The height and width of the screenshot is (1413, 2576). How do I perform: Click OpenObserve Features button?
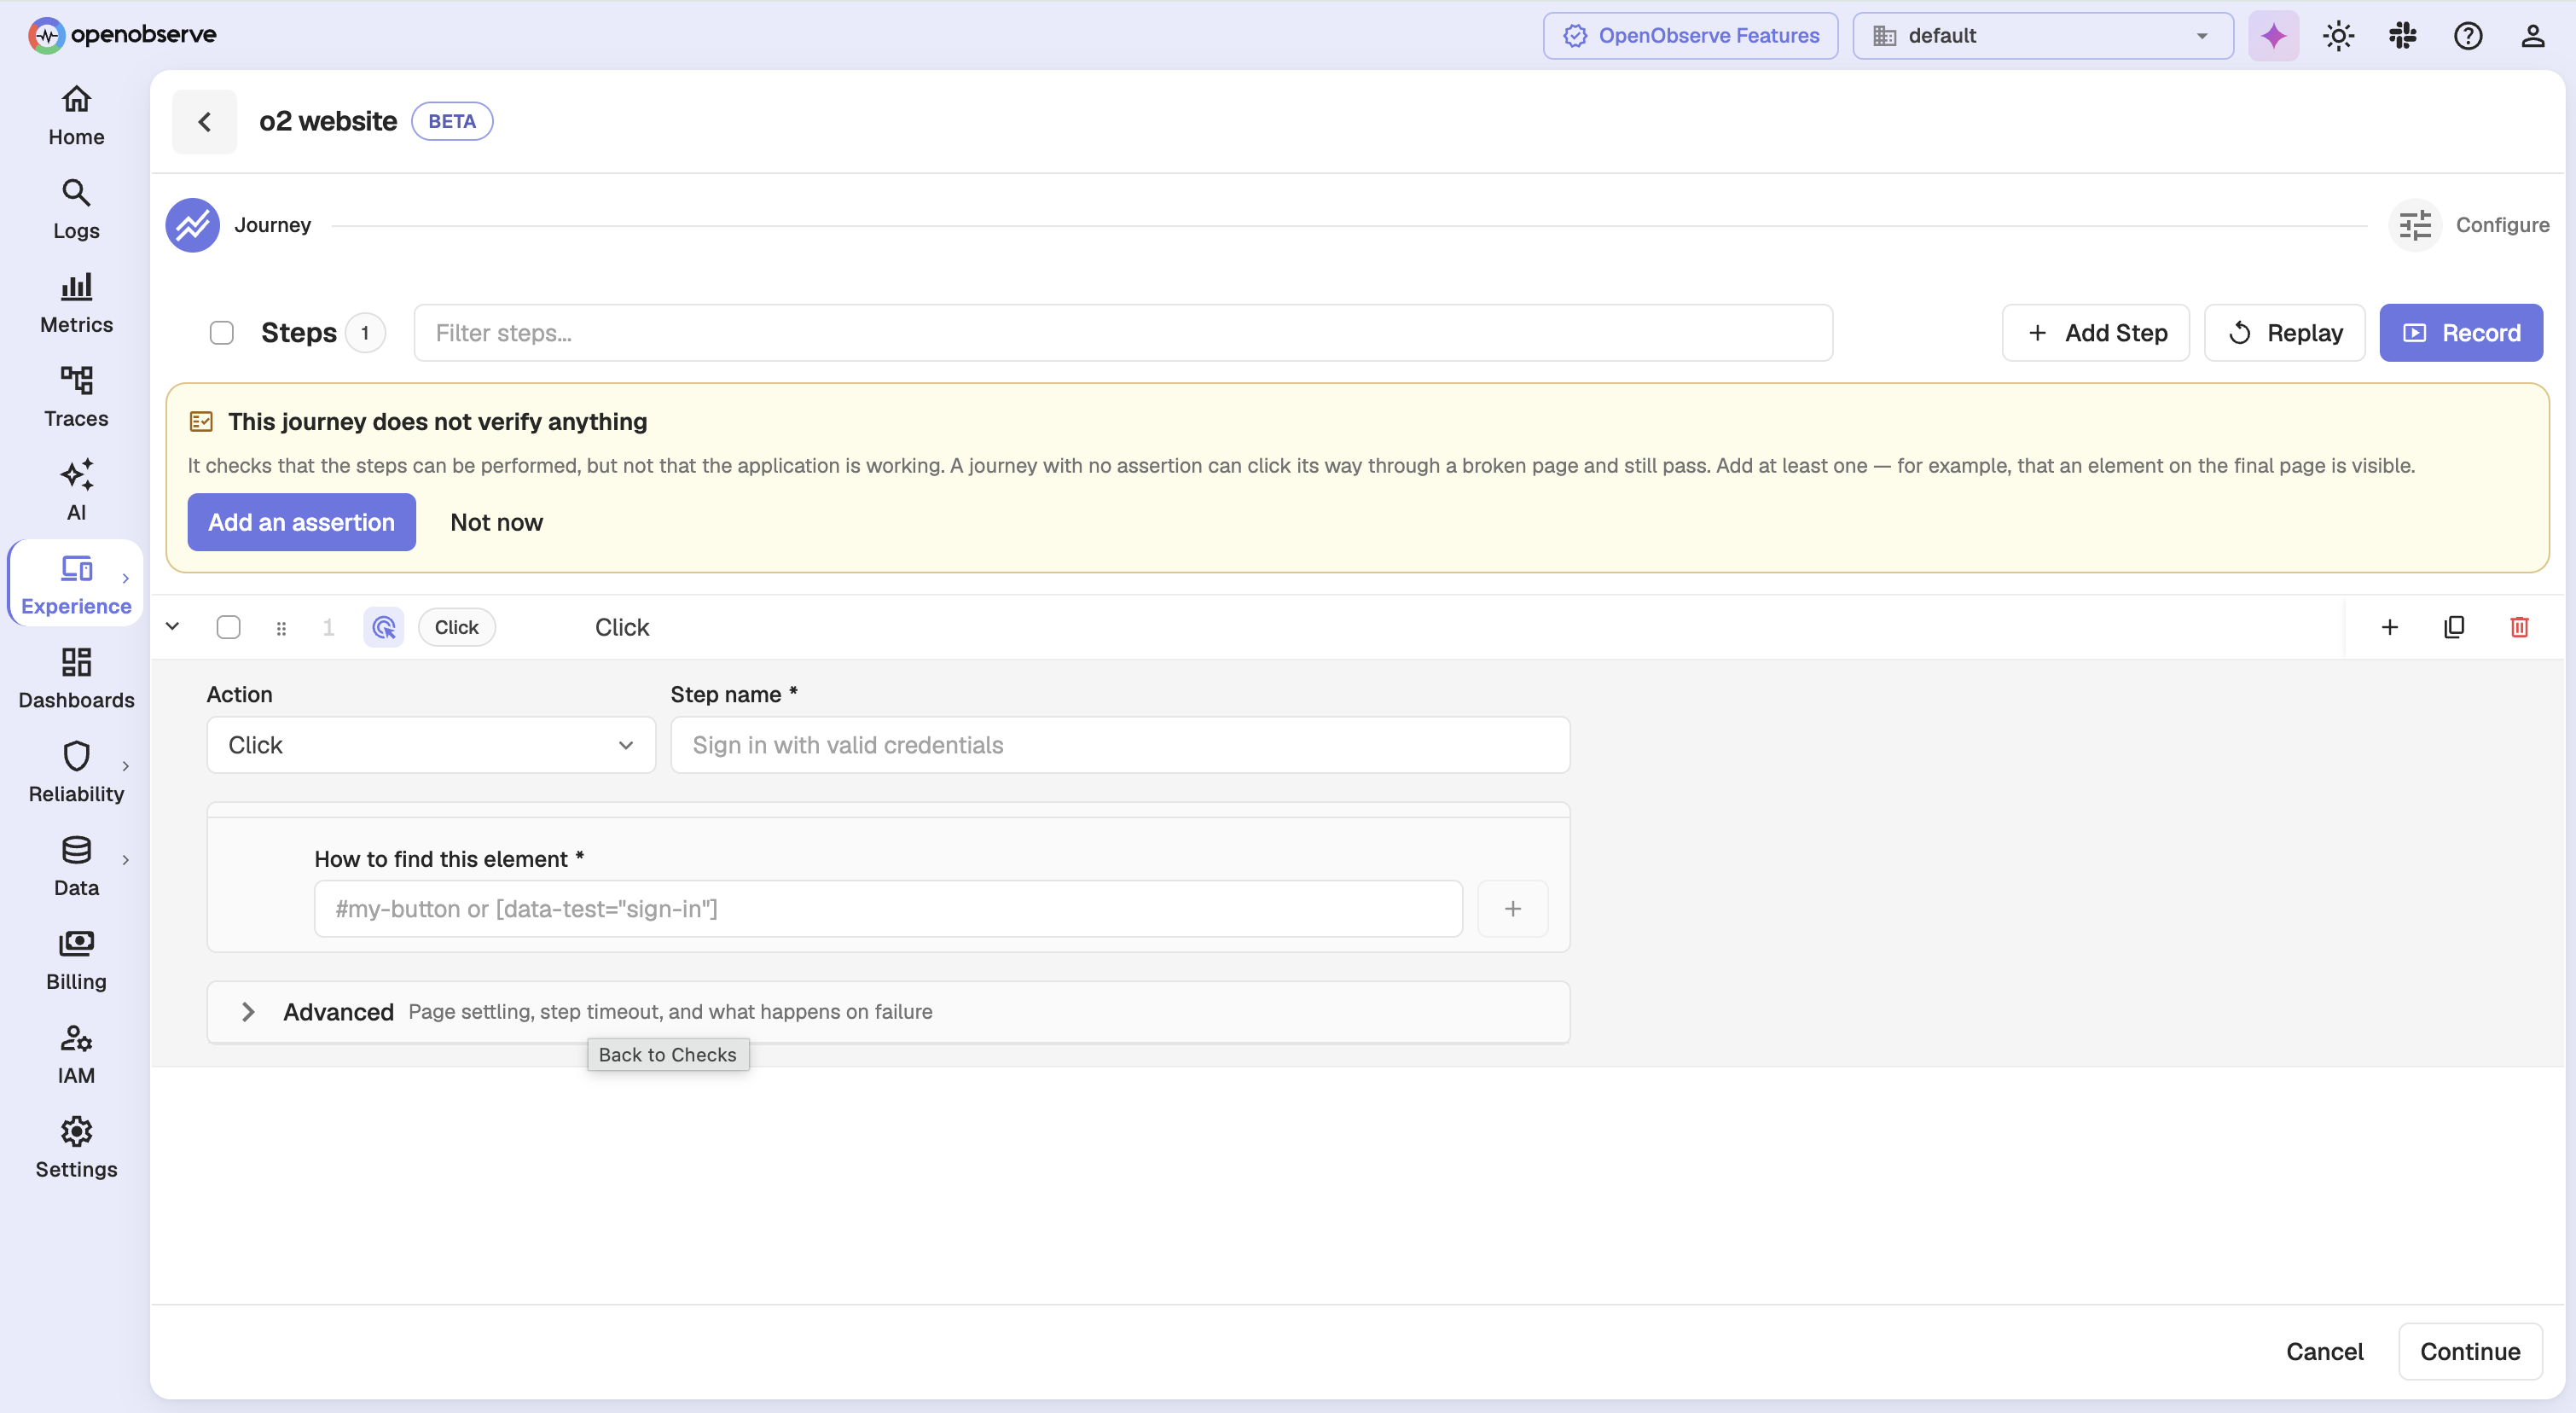(x=1690, y=36)
